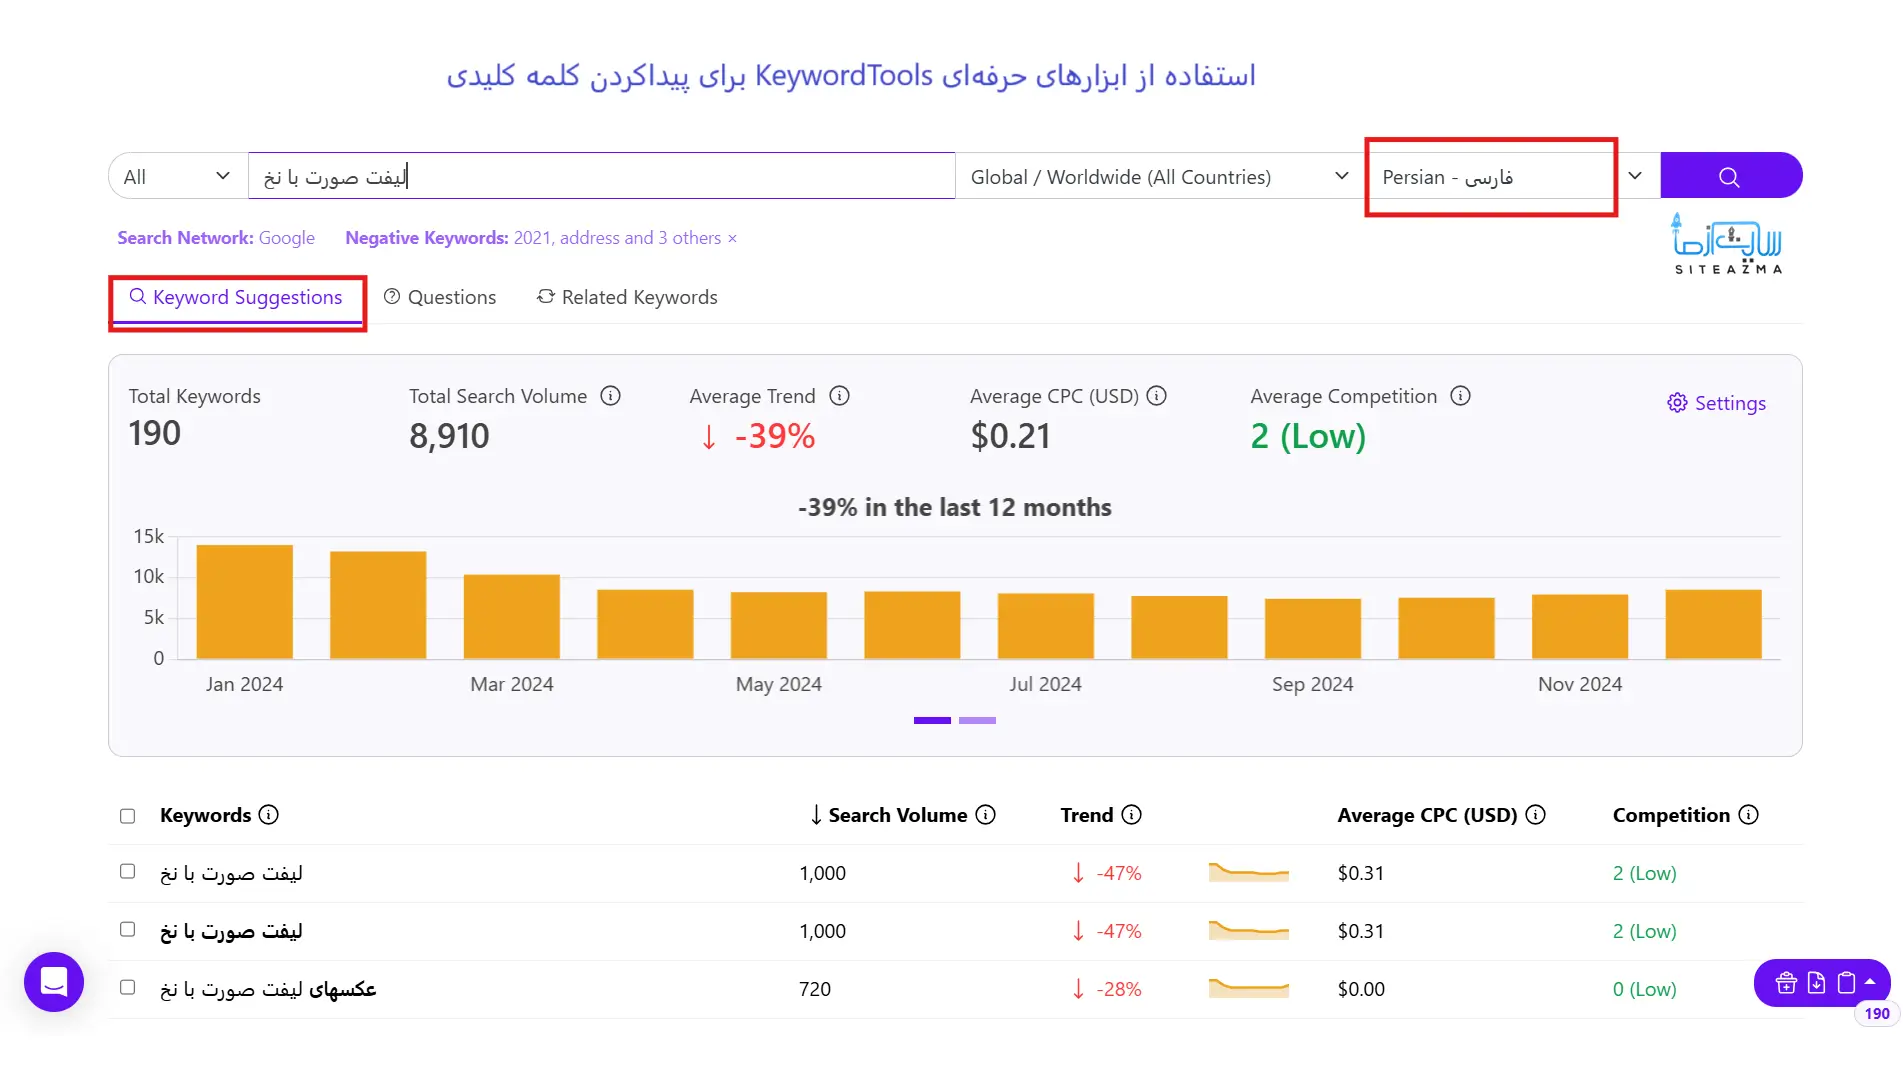Click the add-to-basket icon in the floating bar

pos(1786,983)
